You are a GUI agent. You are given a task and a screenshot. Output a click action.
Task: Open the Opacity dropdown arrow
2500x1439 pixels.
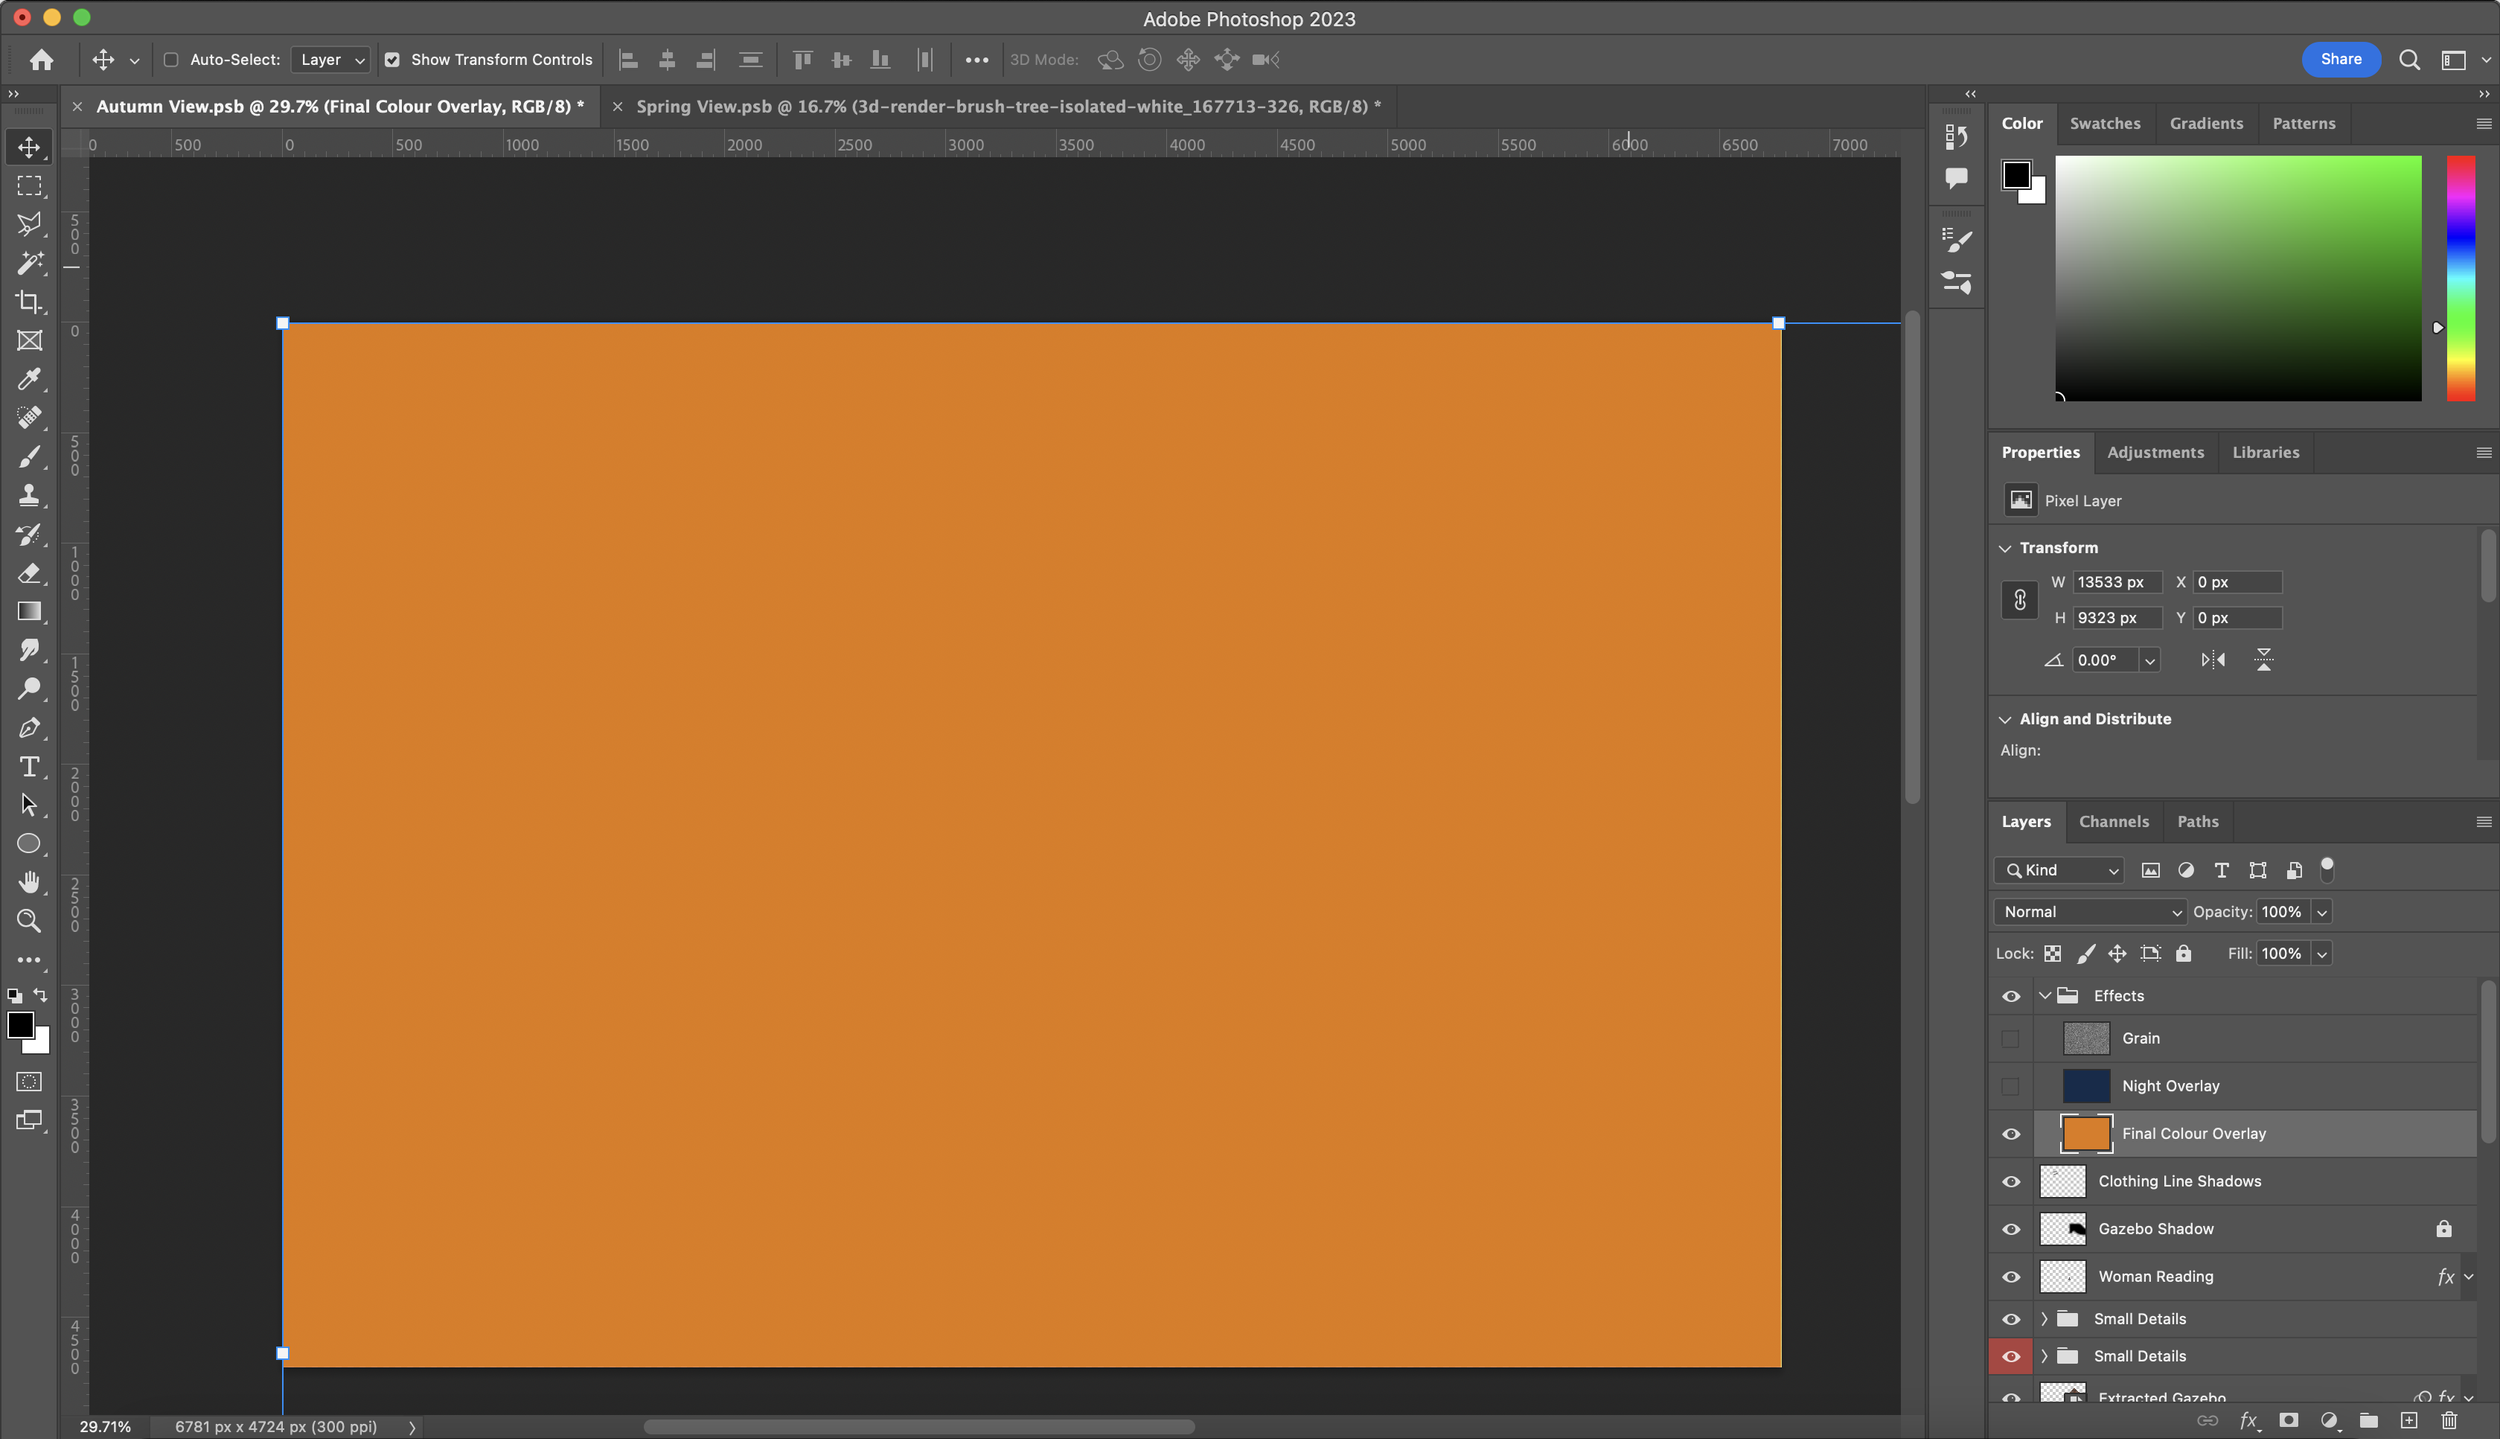coord(2321,912)
